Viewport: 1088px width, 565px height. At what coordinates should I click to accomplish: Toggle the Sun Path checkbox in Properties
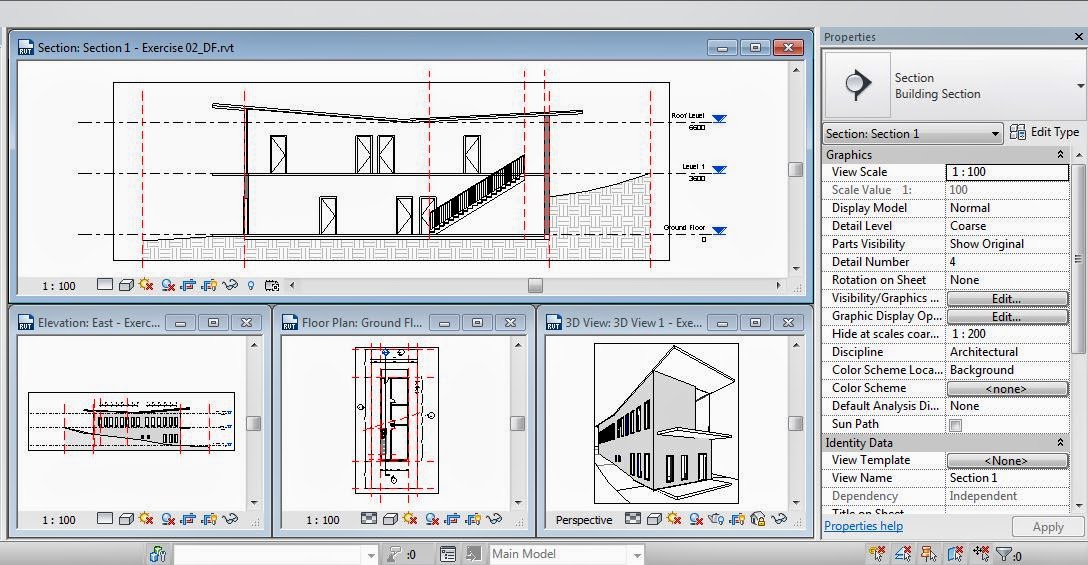click(x=955, y=425)
